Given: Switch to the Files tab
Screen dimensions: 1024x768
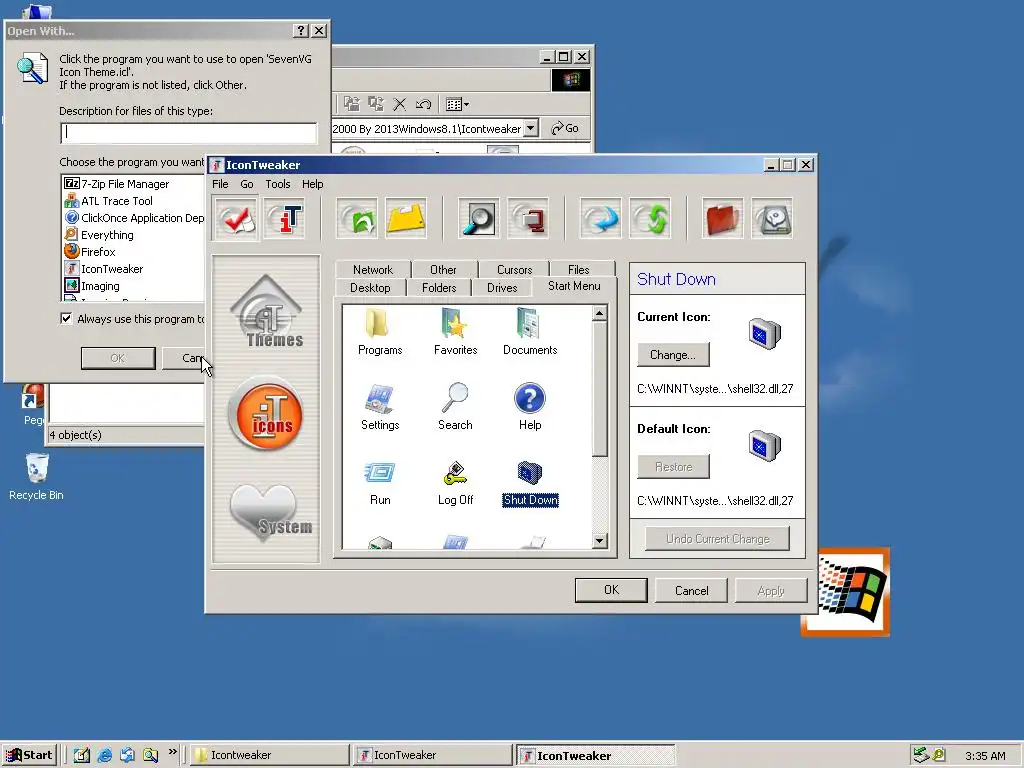Looking at the screenshot, I should coord(579,269).
